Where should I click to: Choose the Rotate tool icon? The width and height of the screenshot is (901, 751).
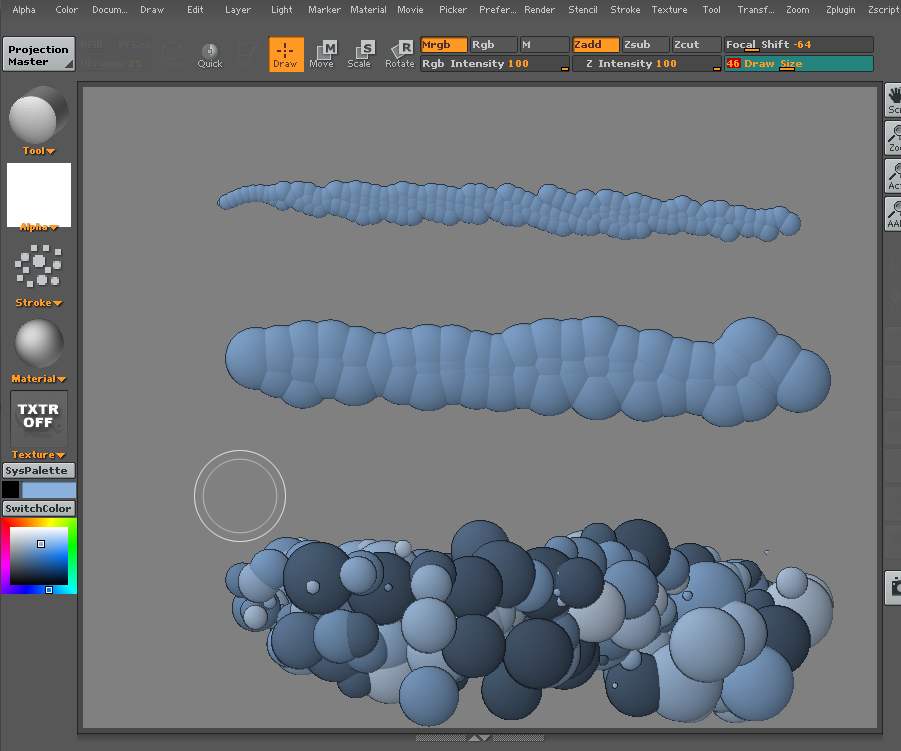tap(400, 54)
